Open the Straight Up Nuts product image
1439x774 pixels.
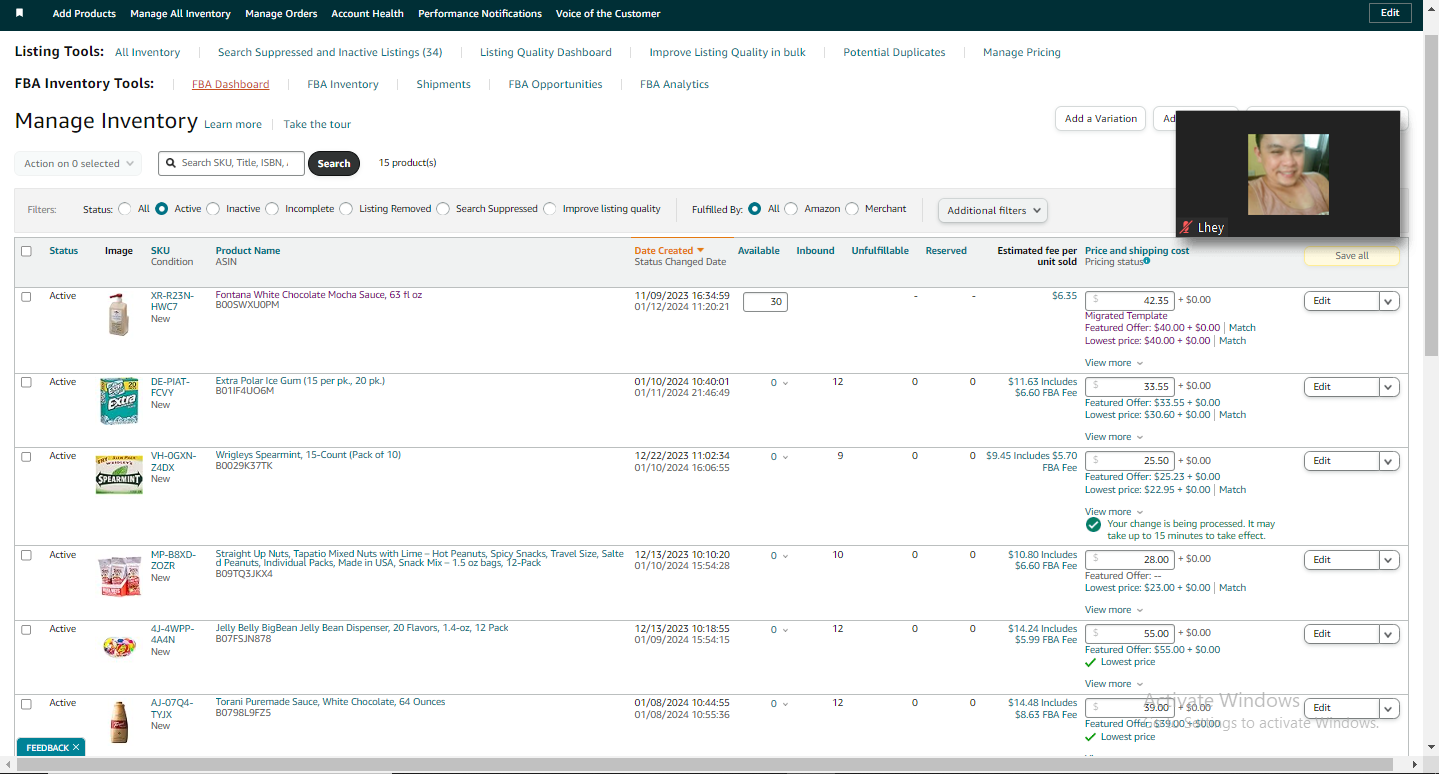[x=119, y=576]
